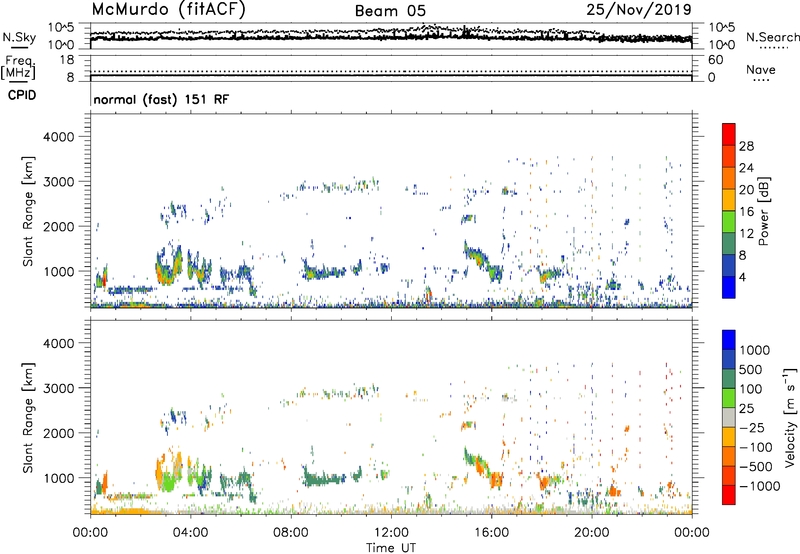Click the '18' tick on frequency axis

67,60
